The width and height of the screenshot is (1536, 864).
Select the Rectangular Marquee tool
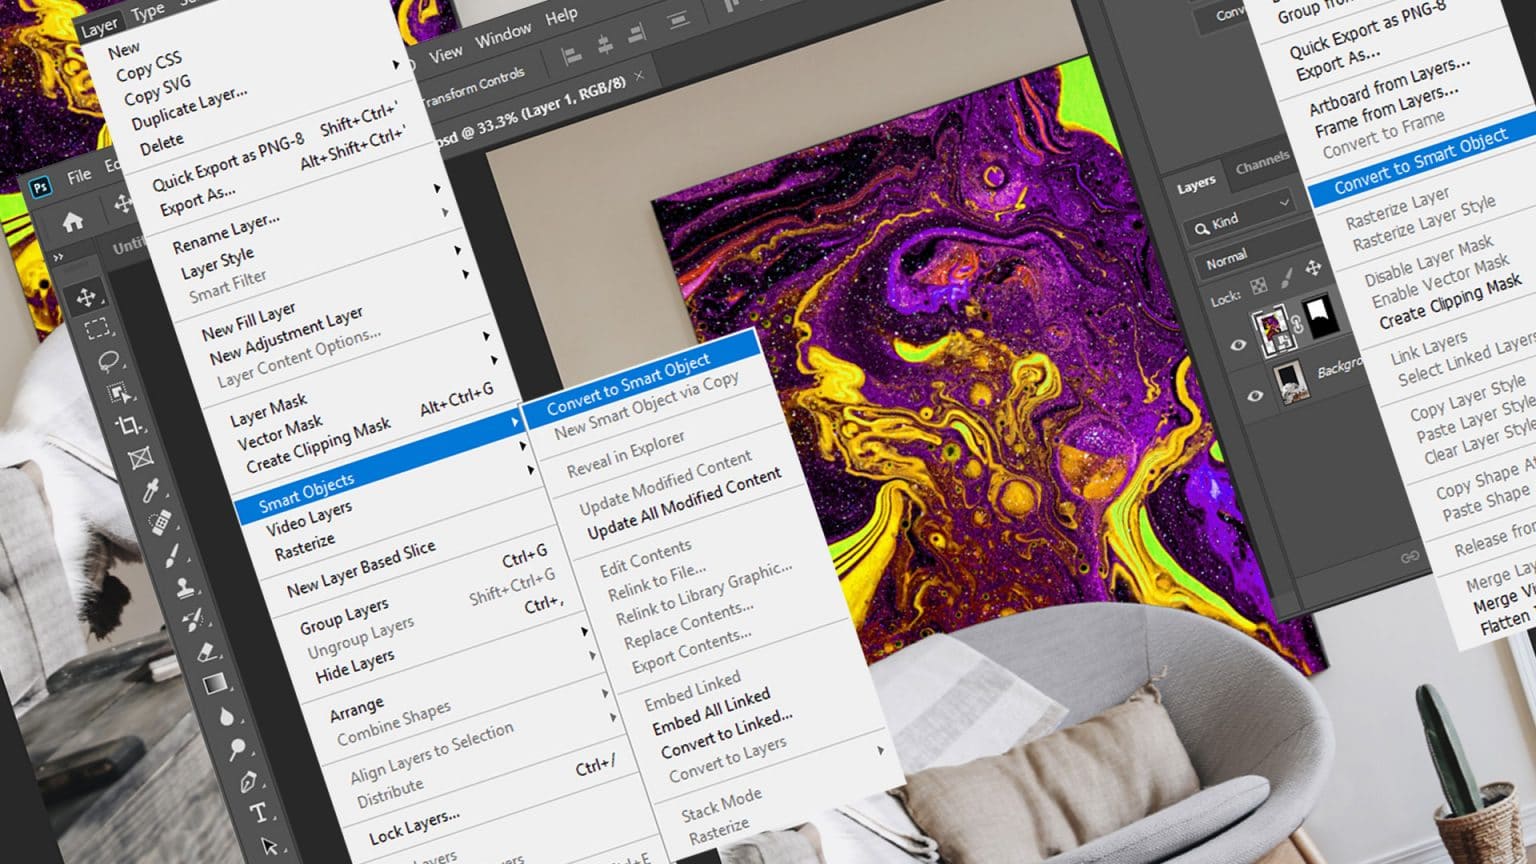tap(97, 329)
